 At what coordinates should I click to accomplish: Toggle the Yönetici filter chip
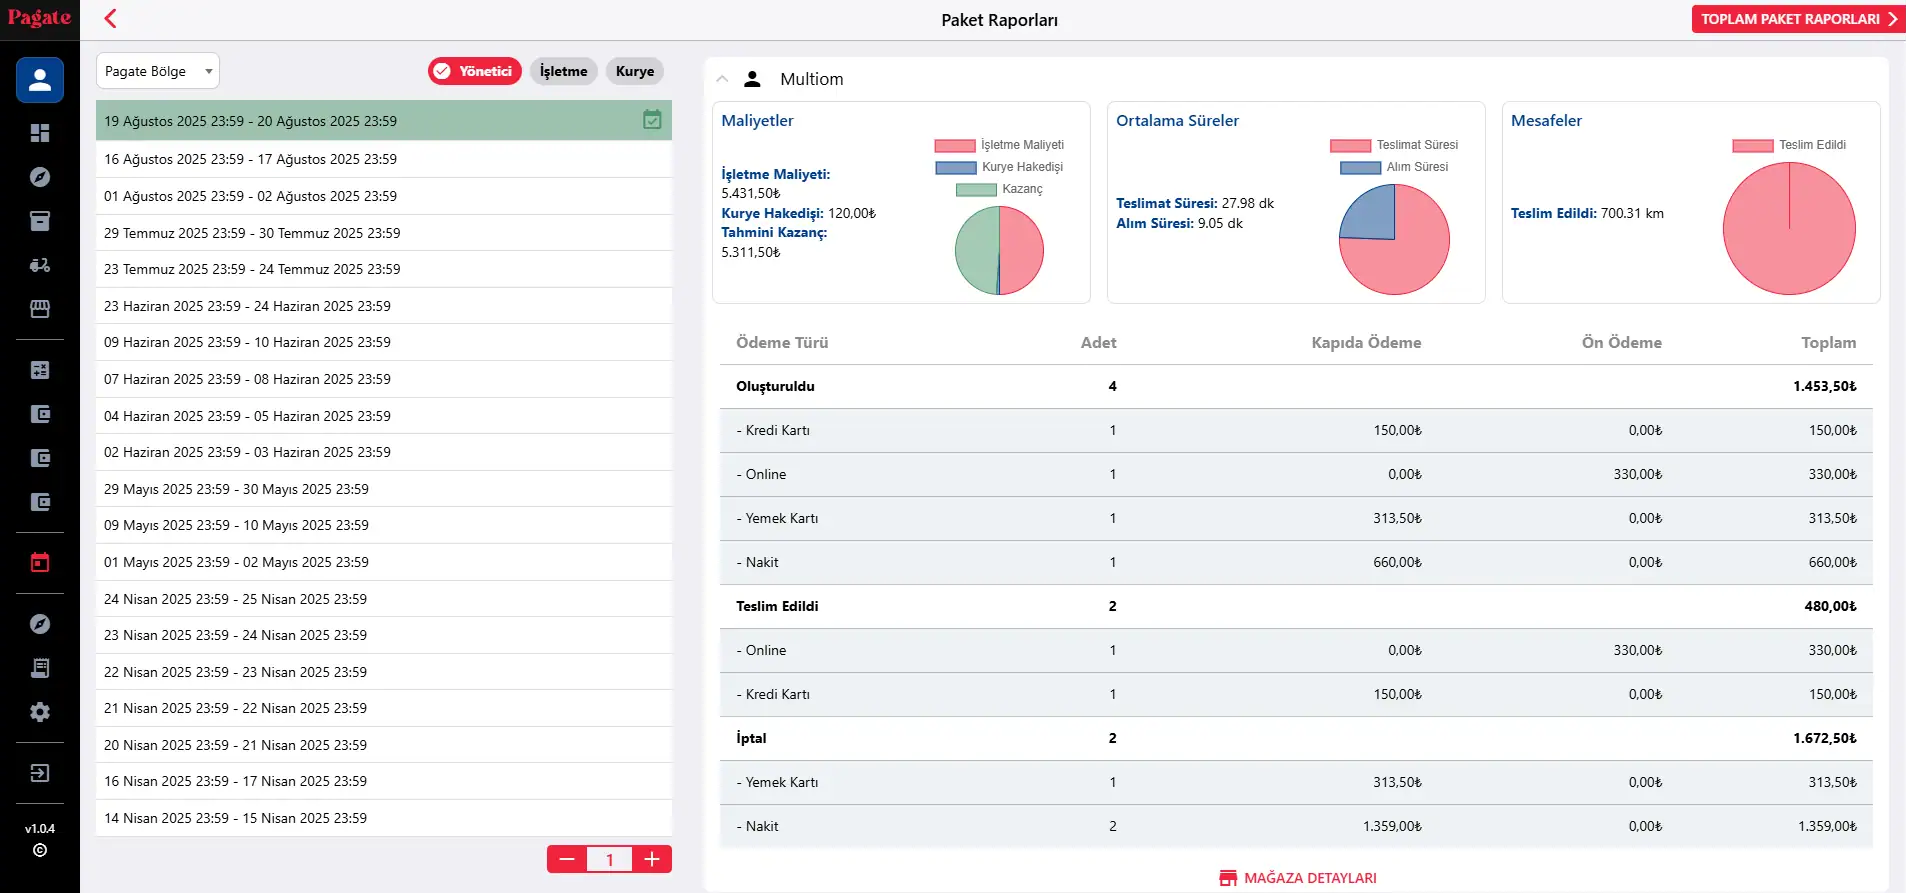[x=475, y=71]
